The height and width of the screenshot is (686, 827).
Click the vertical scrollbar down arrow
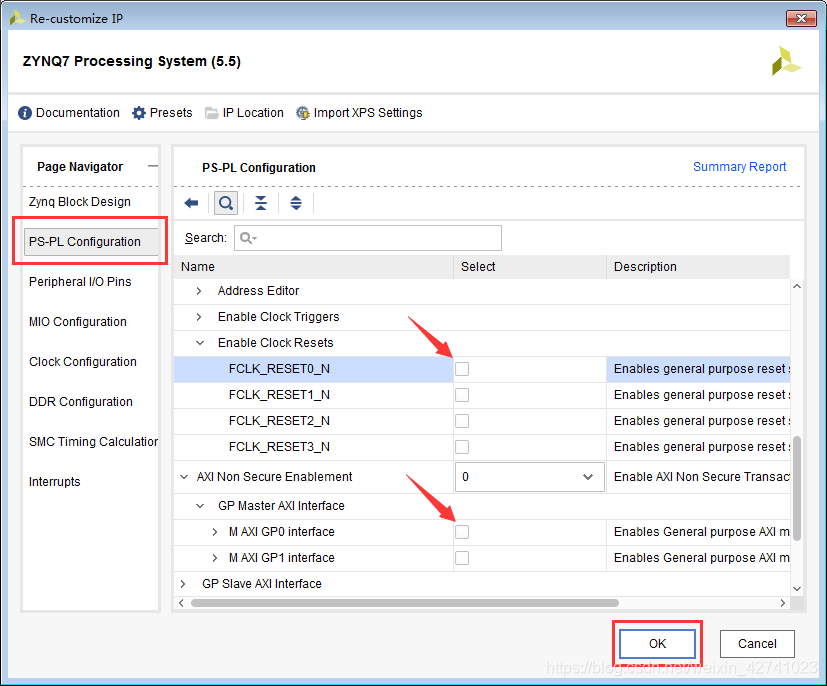[x=797, y=588]
